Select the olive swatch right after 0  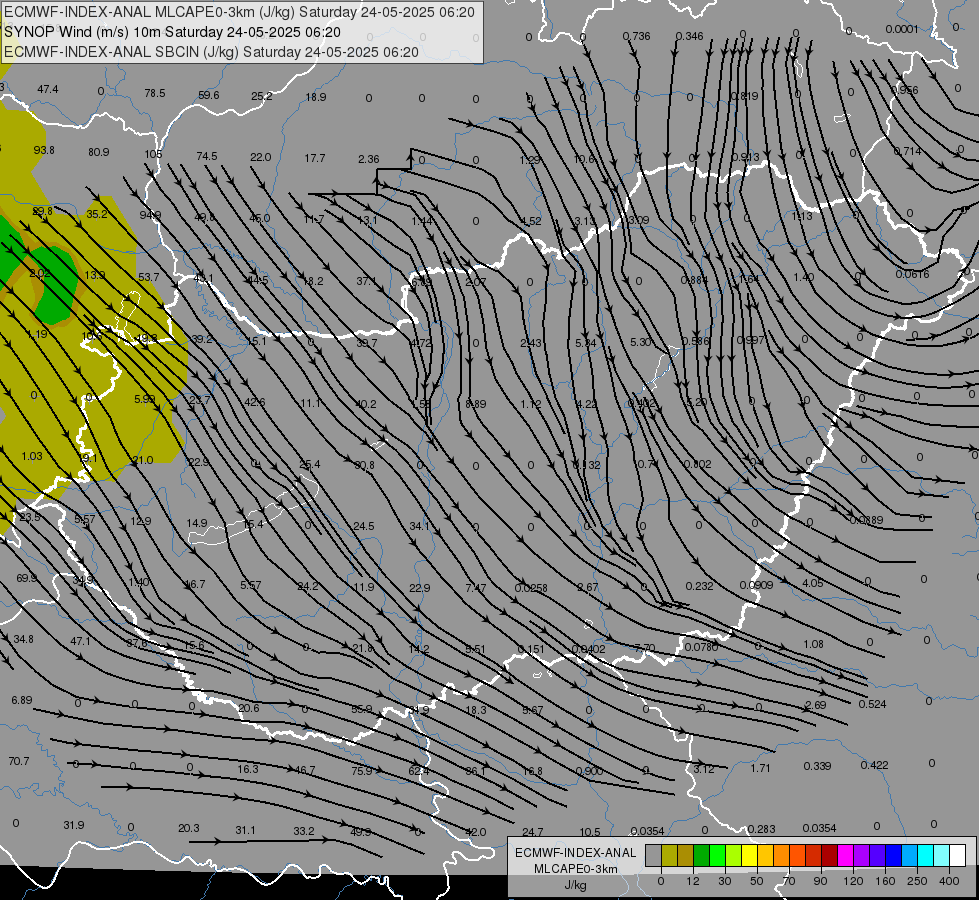[669, 855]
